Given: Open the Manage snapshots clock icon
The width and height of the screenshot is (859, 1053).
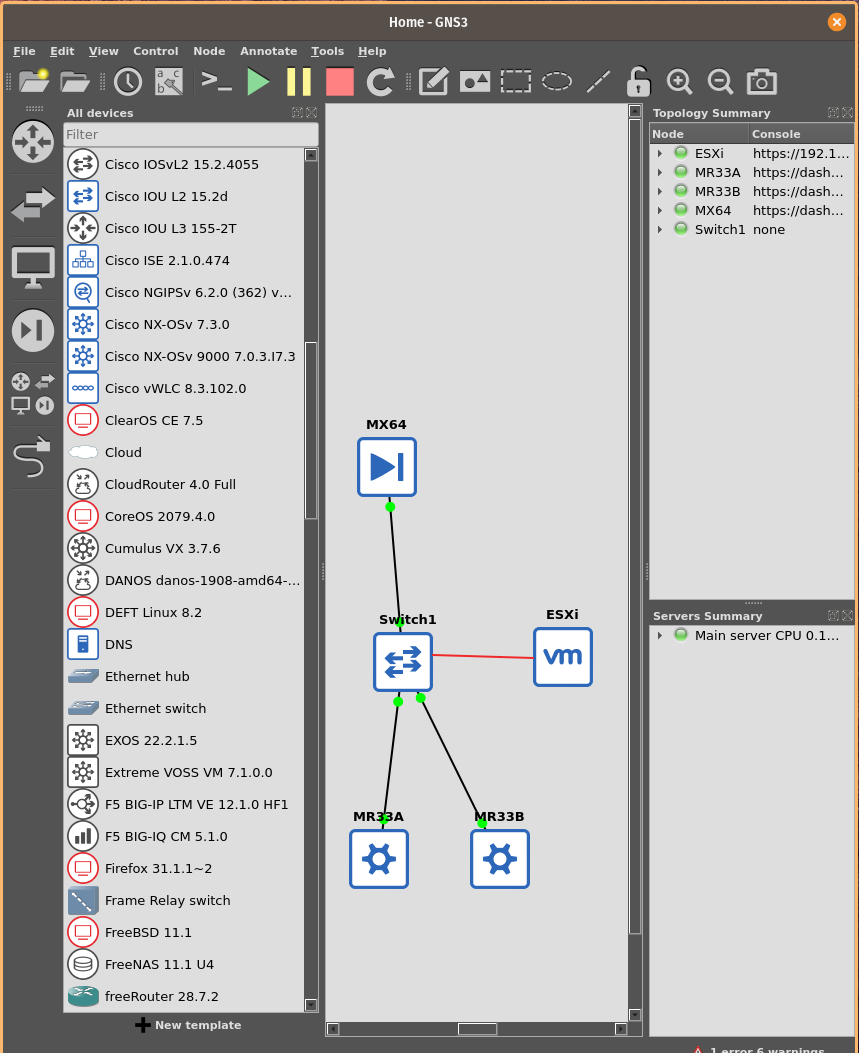Looking at the screenshot, I should 127,82.
